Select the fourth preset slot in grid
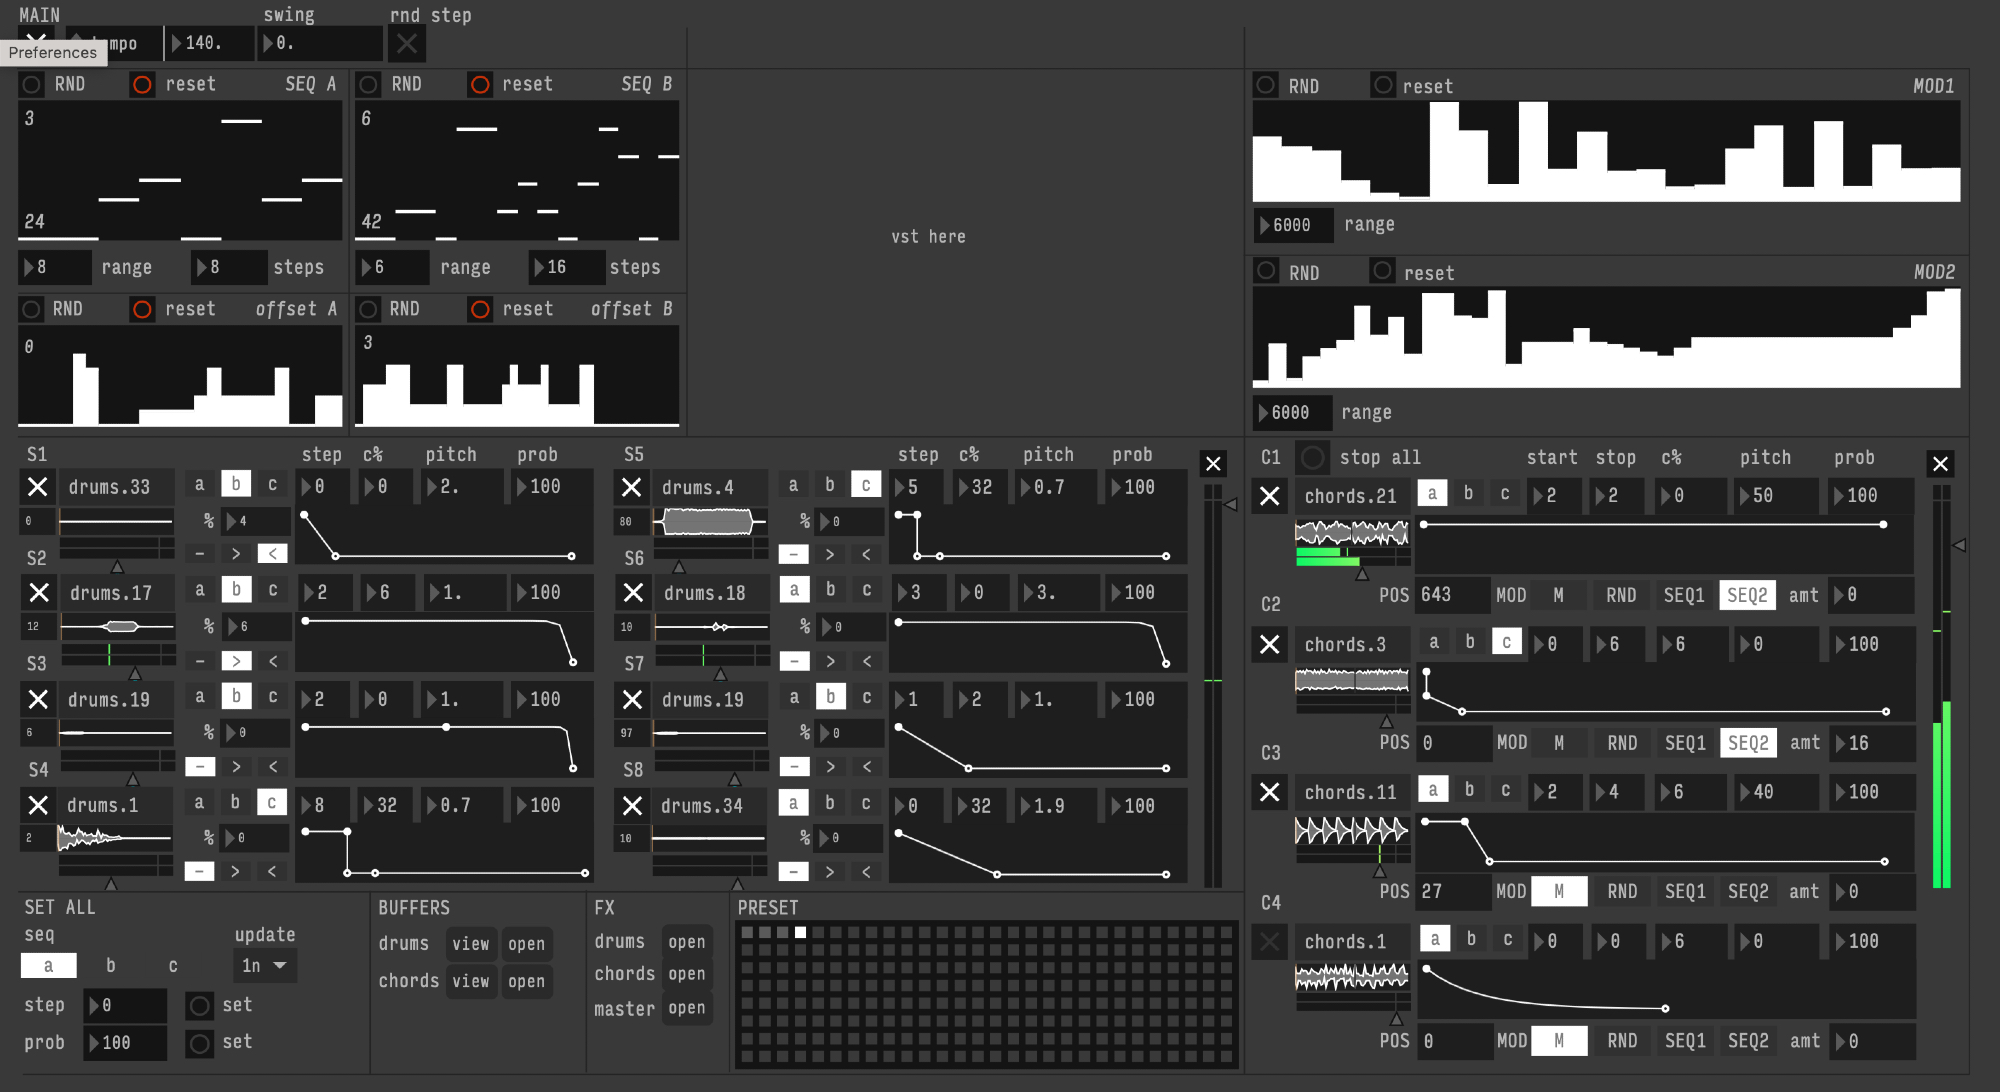Screen dimensions: 2000x1092 (x=800, y=932)
